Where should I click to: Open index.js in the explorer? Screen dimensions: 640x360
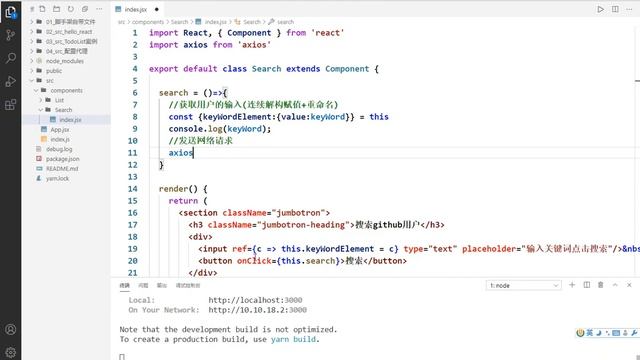pyautogui.click(x=60, y=139)
